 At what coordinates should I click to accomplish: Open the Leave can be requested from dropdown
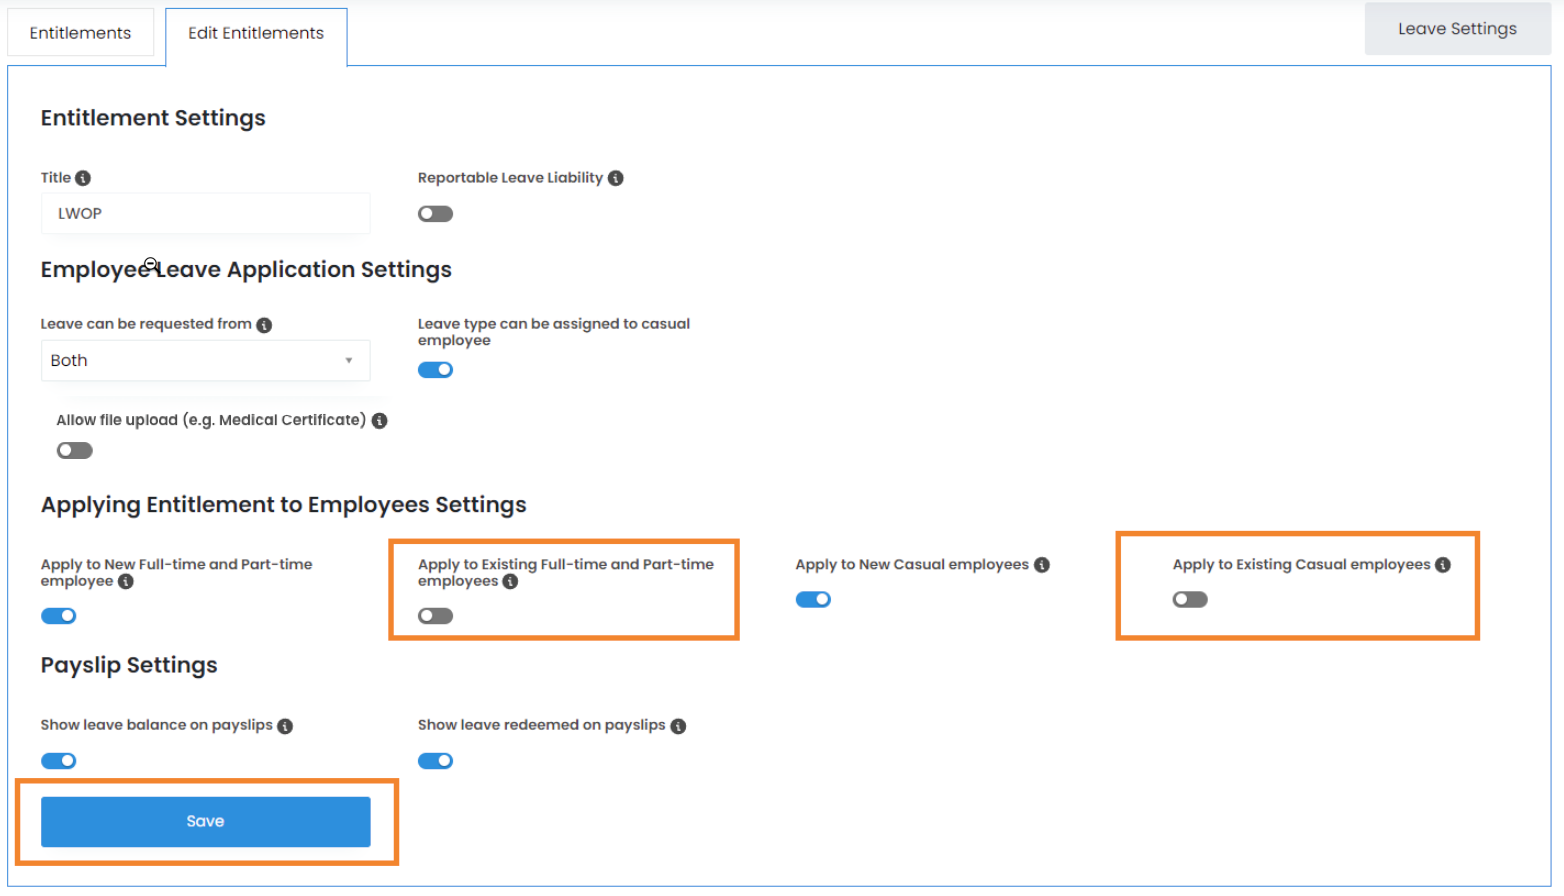[x=205, y=361]
